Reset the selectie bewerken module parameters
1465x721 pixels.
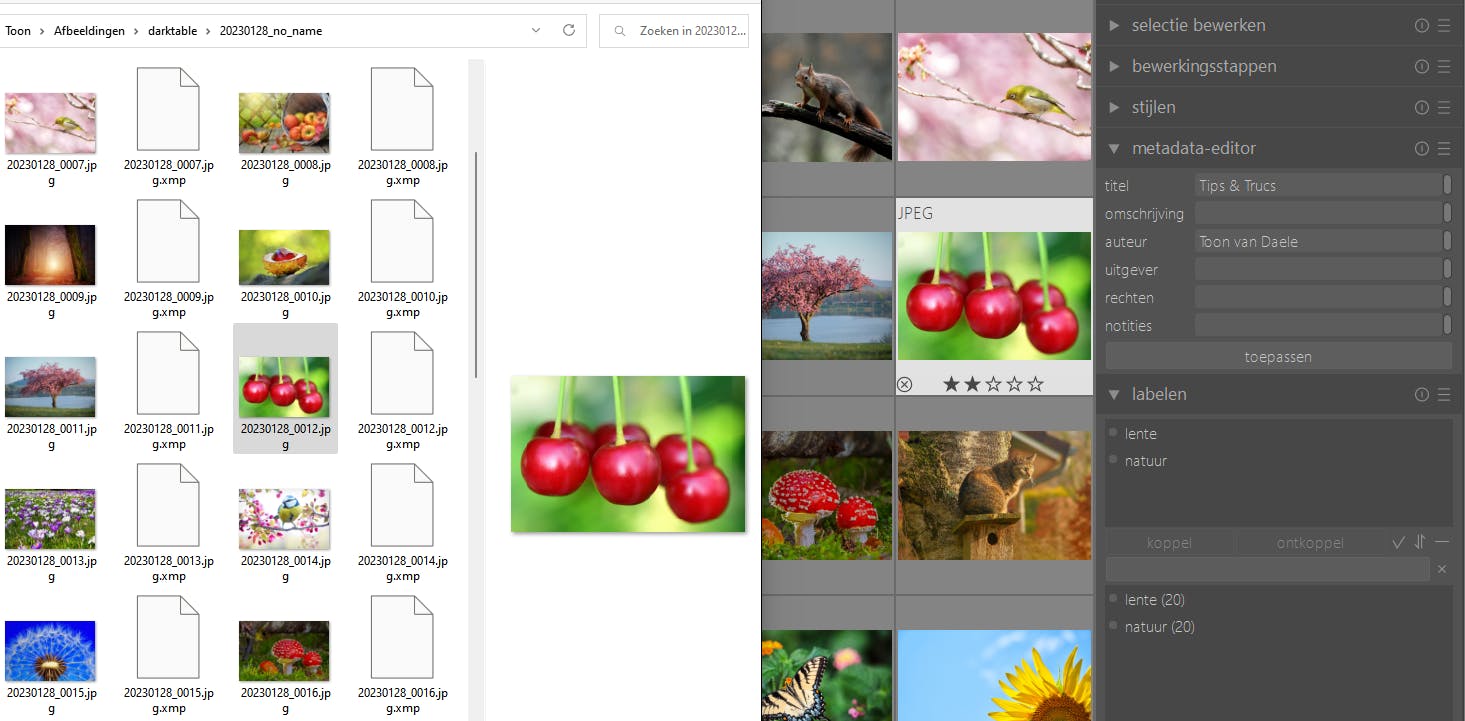[1422, 26]
